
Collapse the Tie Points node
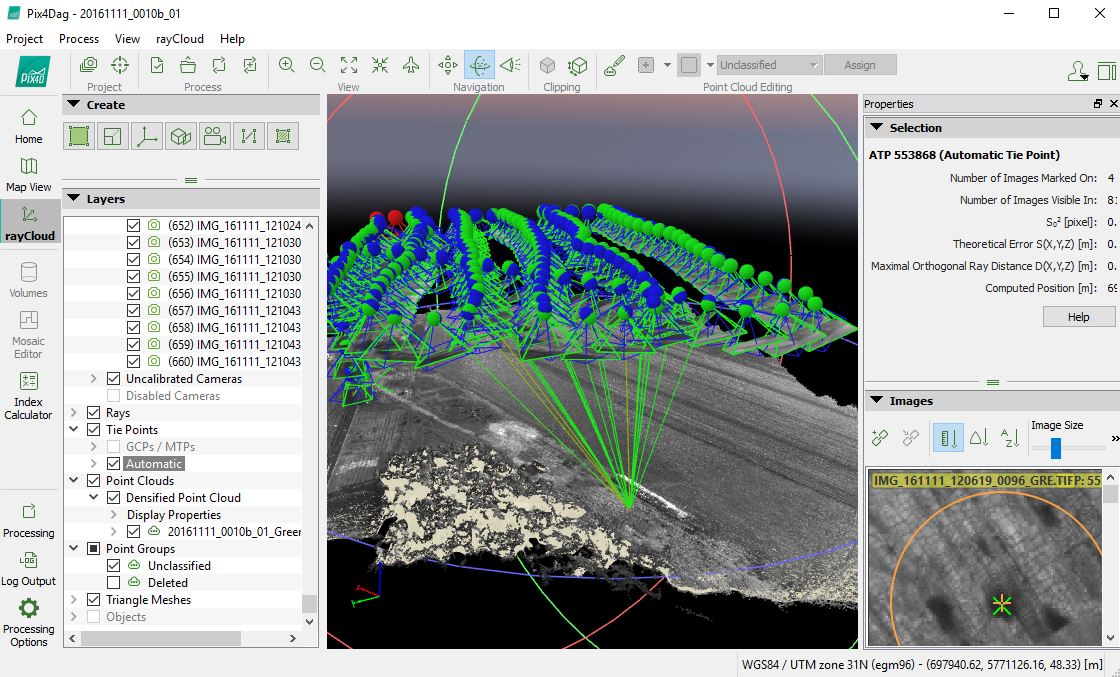coord(74,429)
